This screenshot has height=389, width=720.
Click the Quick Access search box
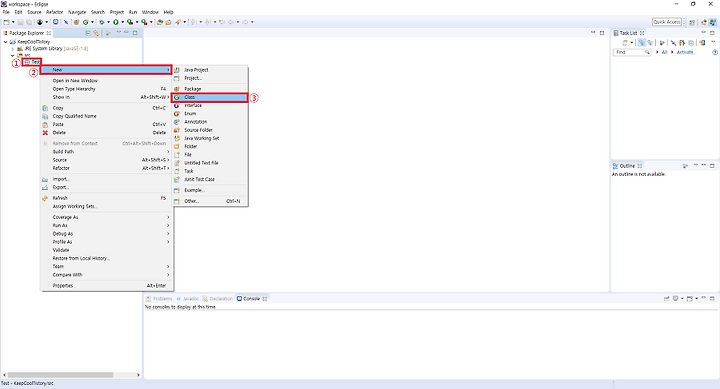(x=667, y=22)
